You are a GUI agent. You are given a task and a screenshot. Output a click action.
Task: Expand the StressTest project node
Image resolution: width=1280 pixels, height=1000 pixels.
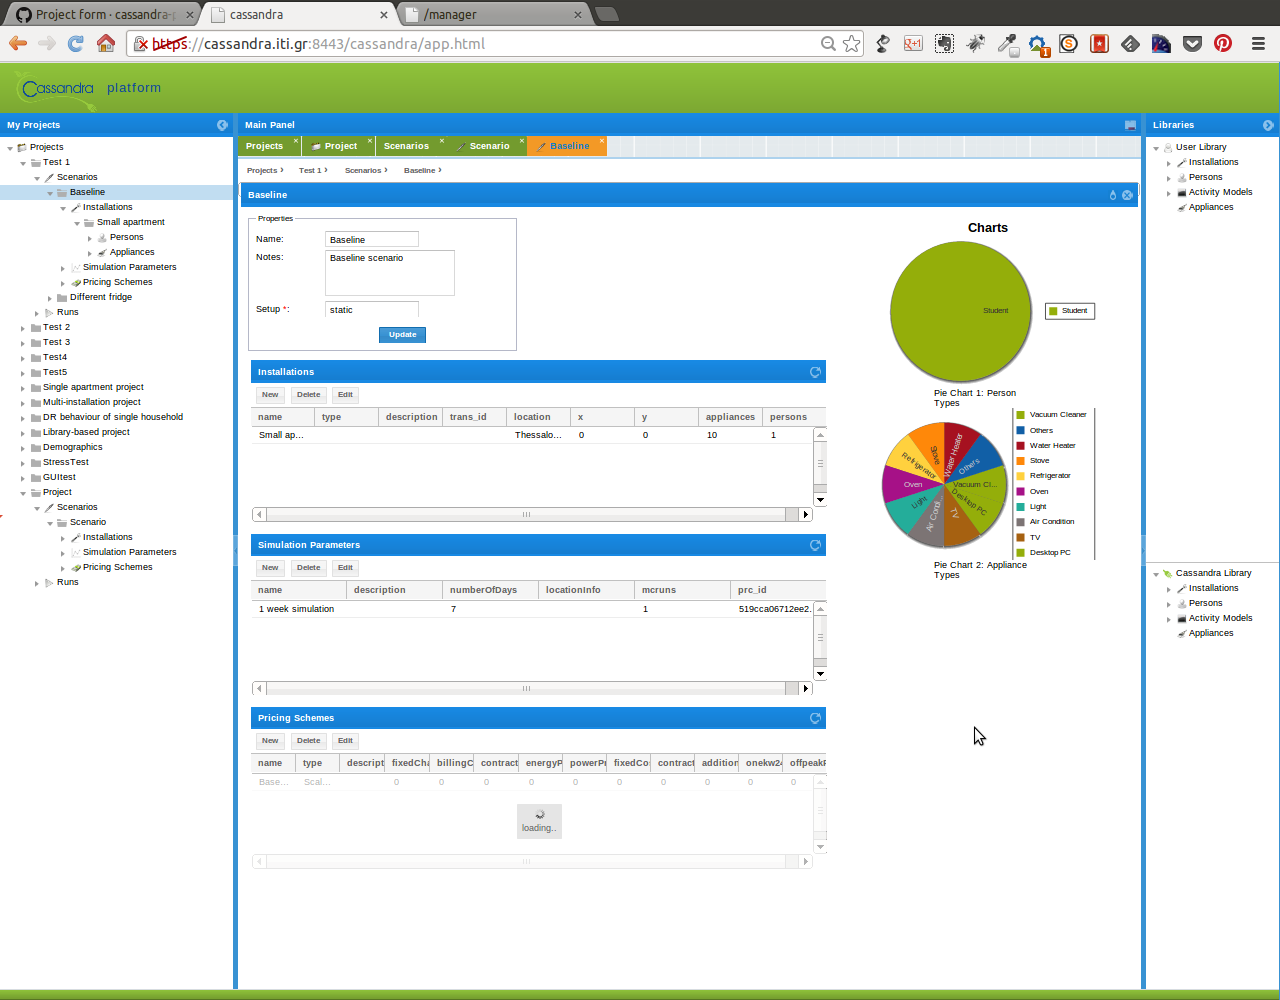tap(23, 463)
